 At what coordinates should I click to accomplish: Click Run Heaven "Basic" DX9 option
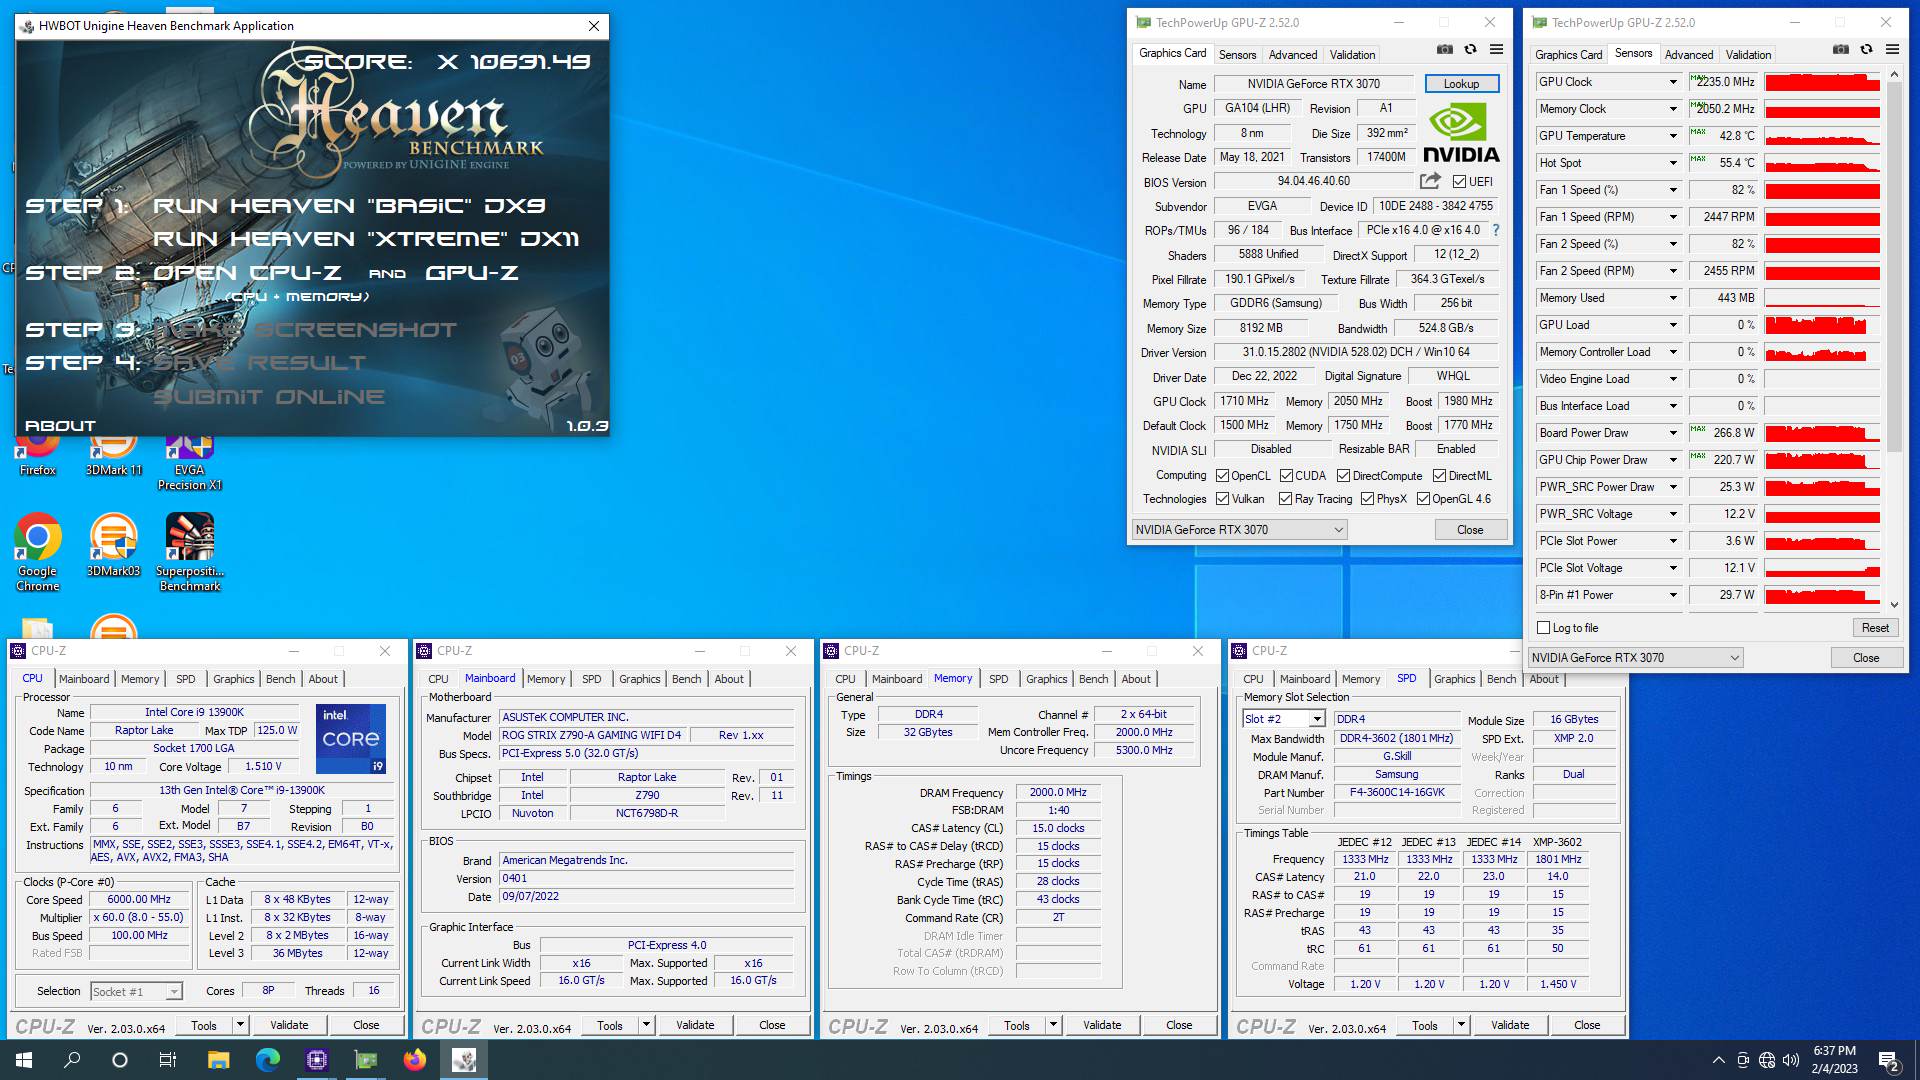click(349, 206)
